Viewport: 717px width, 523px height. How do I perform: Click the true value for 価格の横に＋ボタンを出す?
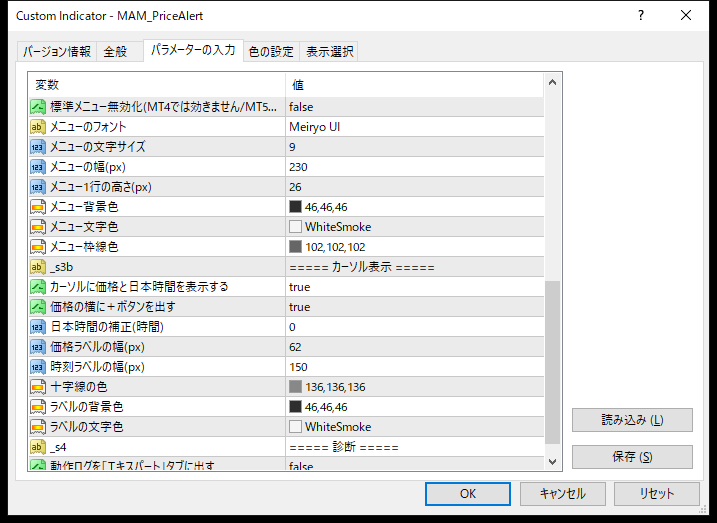click(300, 307)
